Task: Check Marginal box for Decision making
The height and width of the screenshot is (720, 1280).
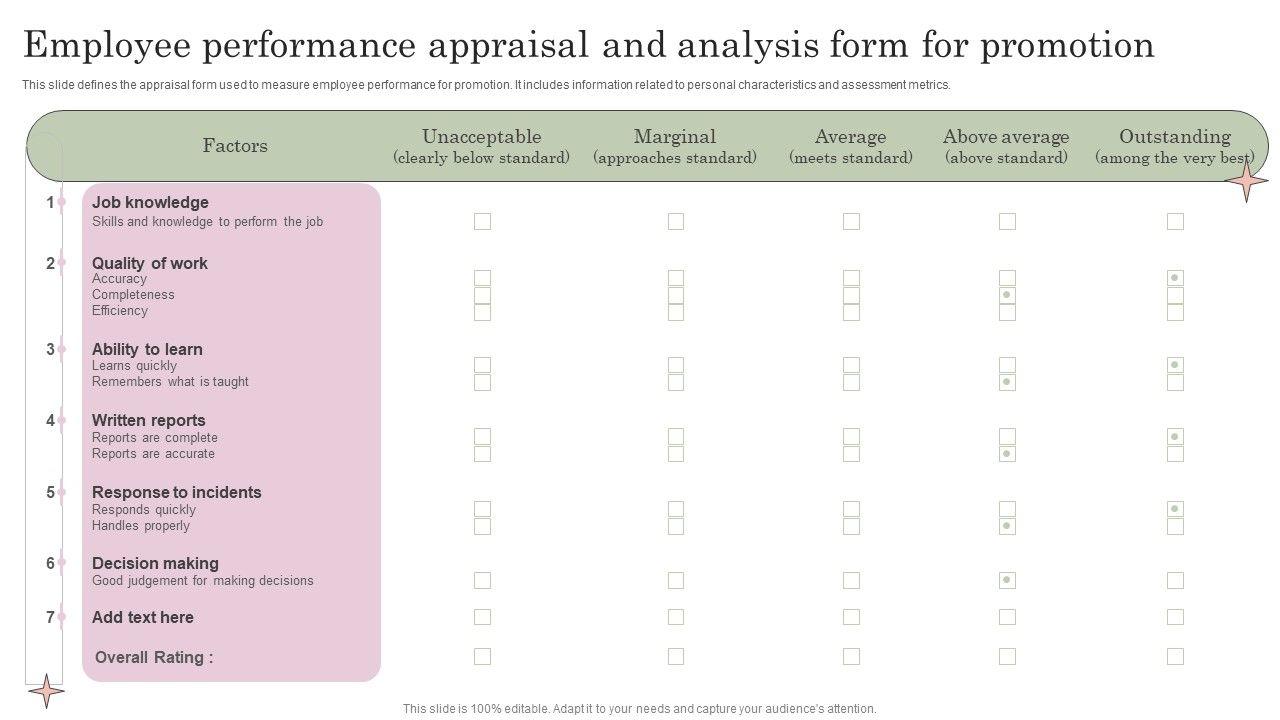Action: (x=676, y=580)
